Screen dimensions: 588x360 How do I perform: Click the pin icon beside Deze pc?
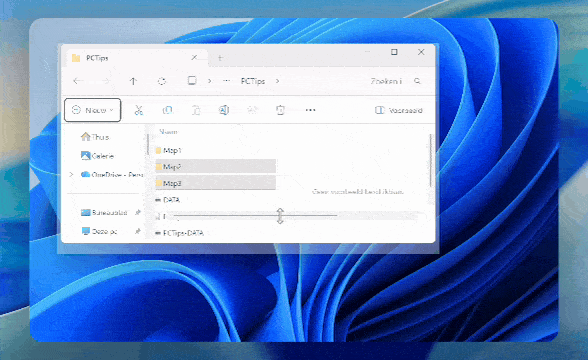point(138,231)
